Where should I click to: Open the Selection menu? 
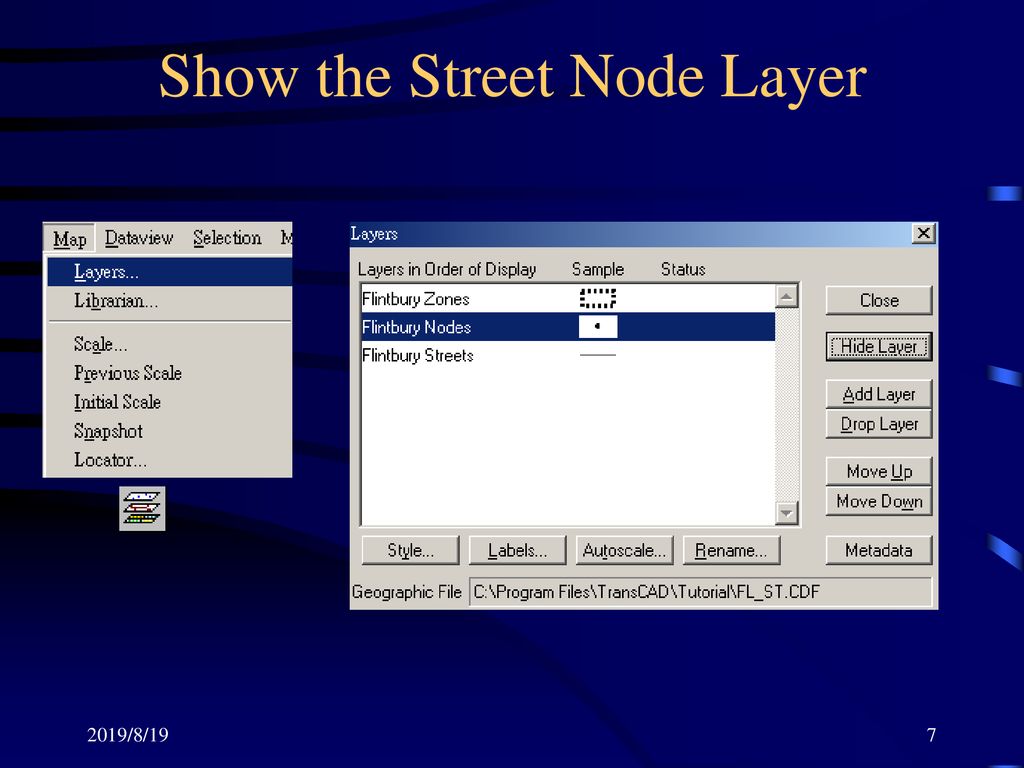point(227,238)
